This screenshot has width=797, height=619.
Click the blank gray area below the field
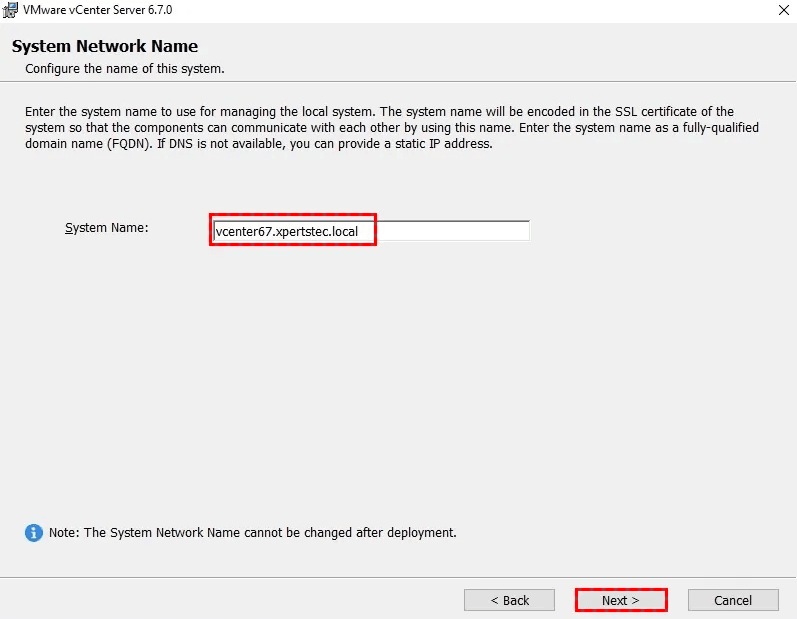400,380
